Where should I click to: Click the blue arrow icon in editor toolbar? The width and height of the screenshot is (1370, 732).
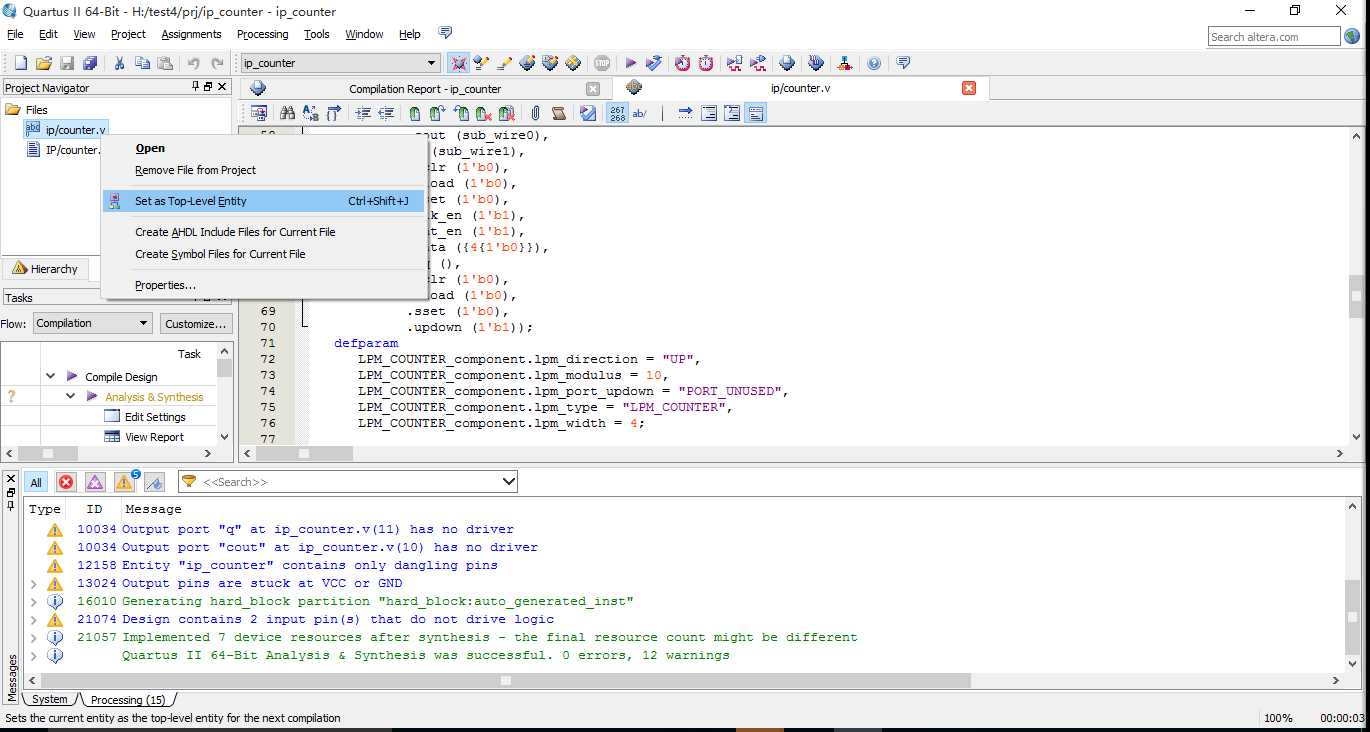tap(685, 113)
